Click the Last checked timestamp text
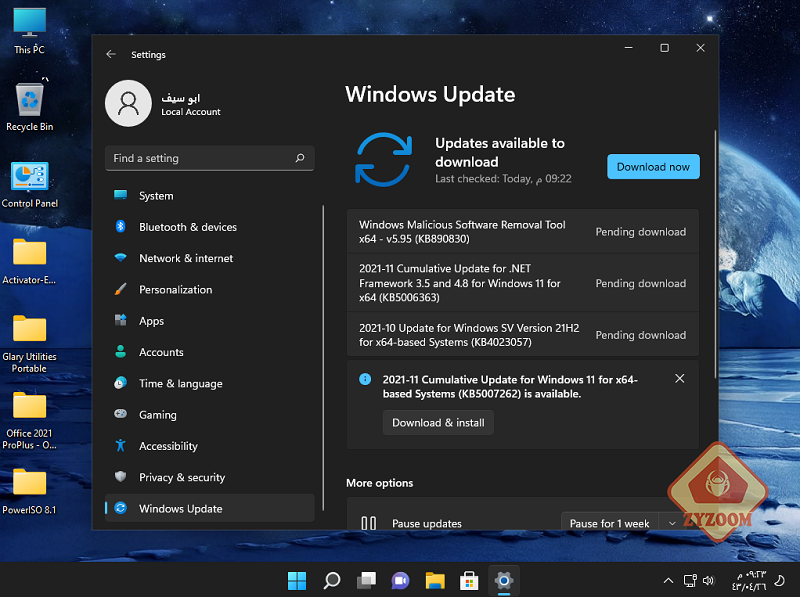 503,179
